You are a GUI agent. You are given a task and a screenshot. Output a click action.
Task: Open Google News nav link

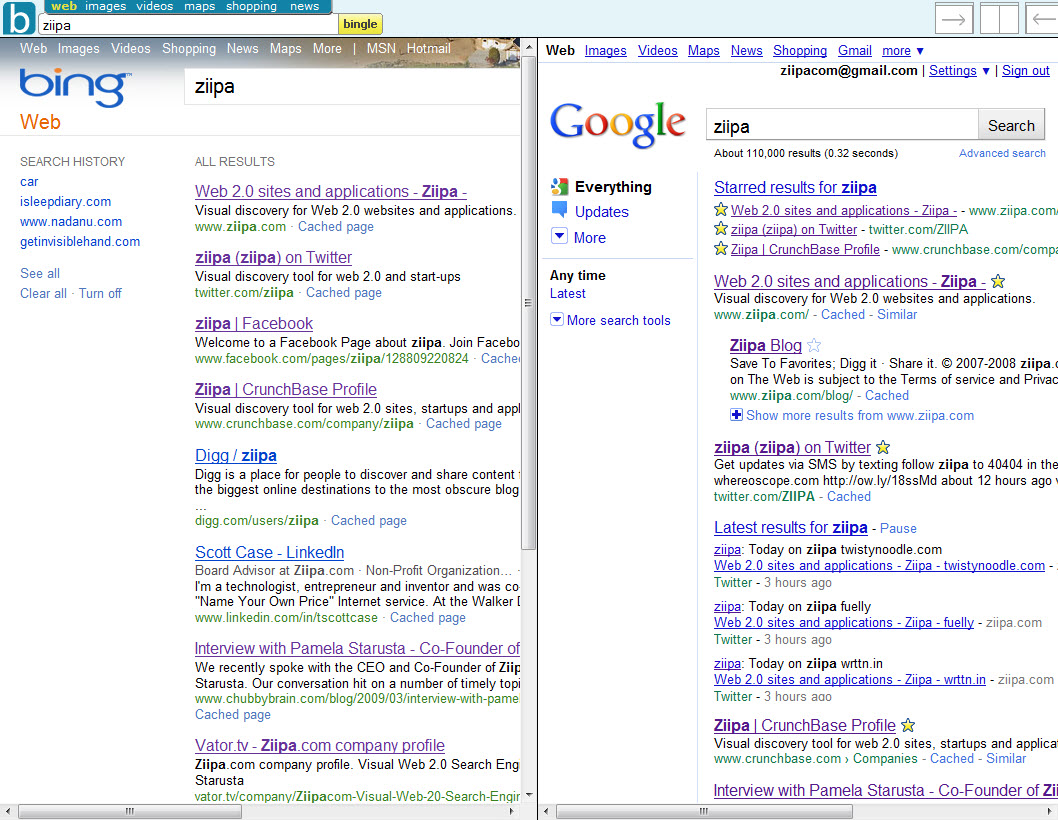point(746,51)
